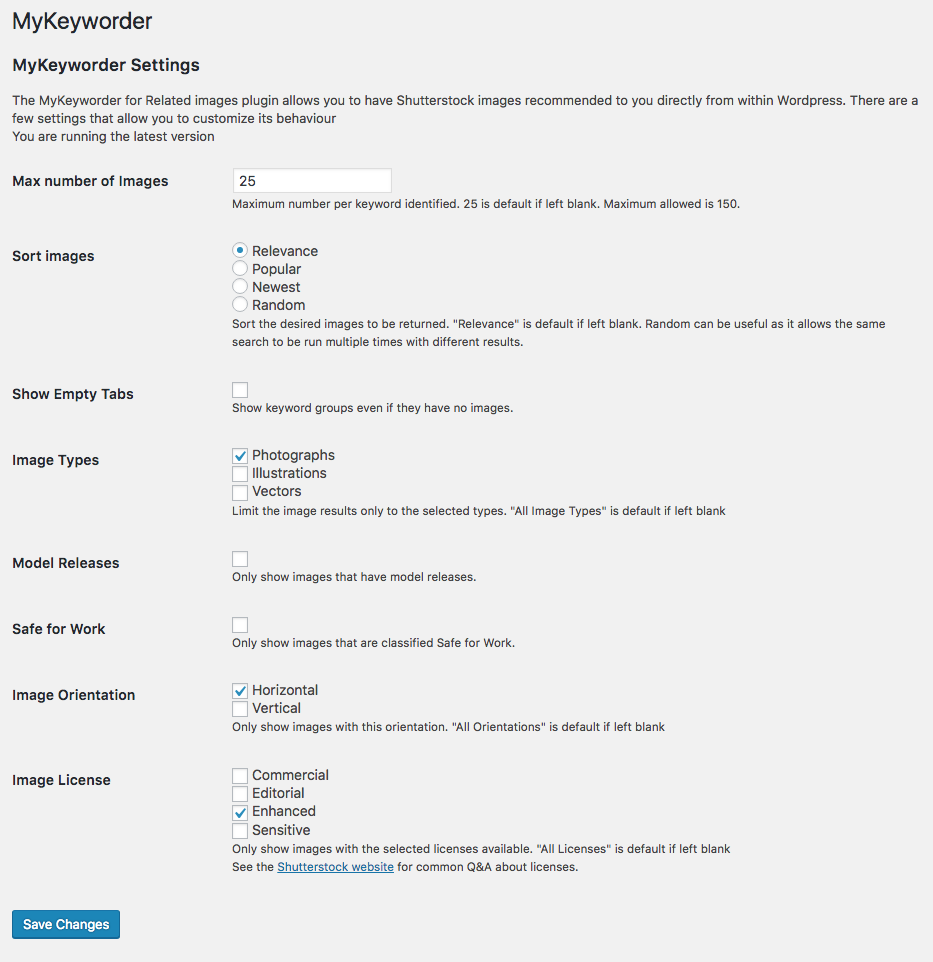Screen dimensions: 933x962
Task: Select the Relevance sort option
Action: tap(240, 251)
